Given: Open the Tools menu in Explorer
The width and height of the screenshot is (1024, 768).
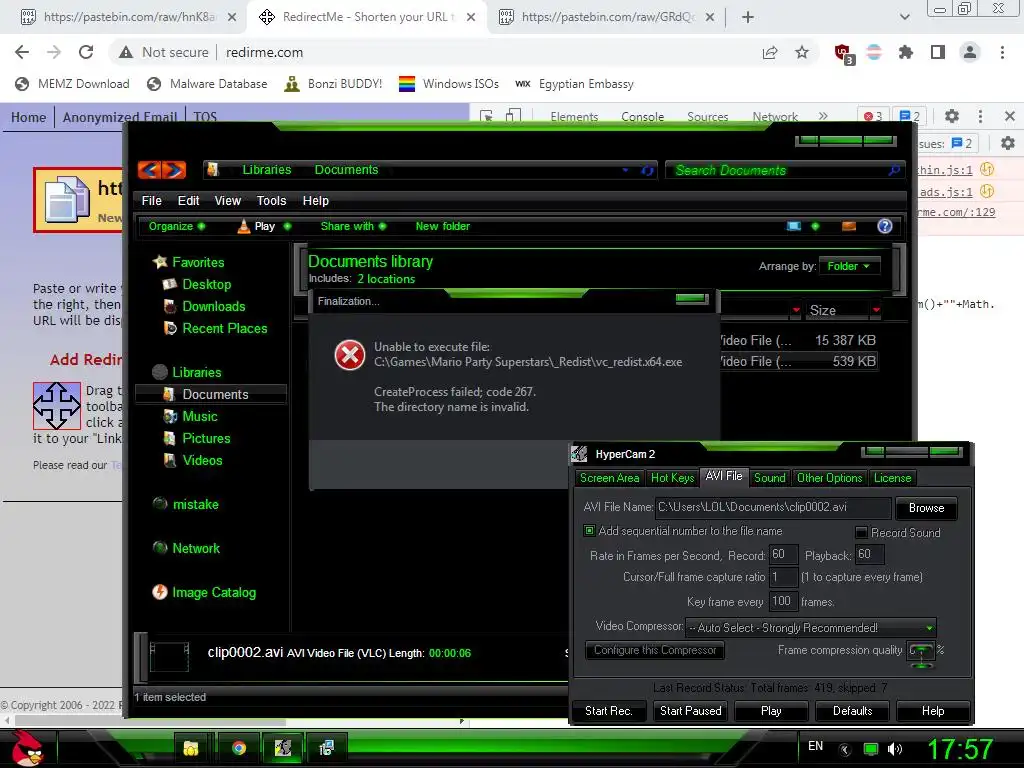Looking at the screenshot, I should click(271, 200).
